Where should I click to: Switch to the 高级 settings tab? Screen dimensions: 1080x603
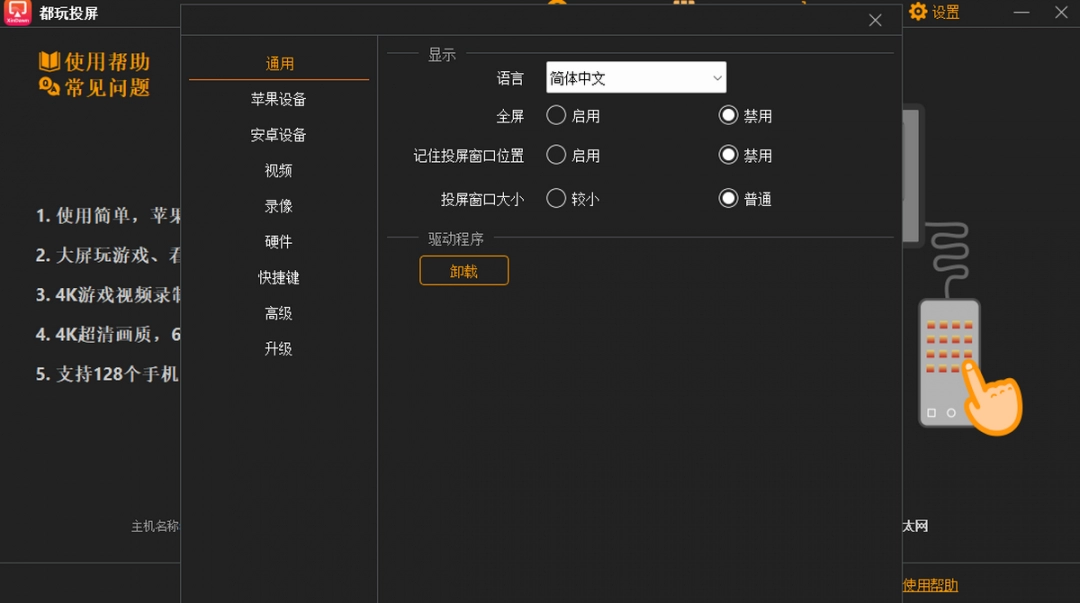tap(278, 313)
